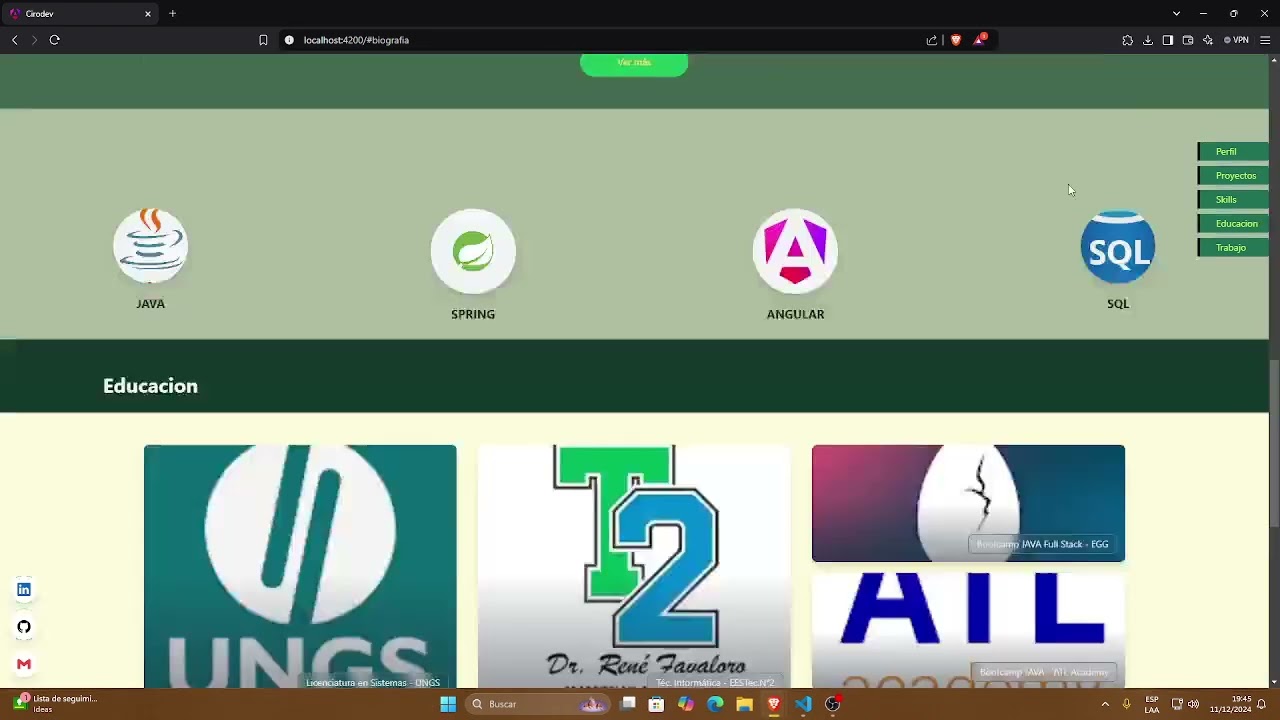Open the LinkedIn profile icon

coord(24,590)
